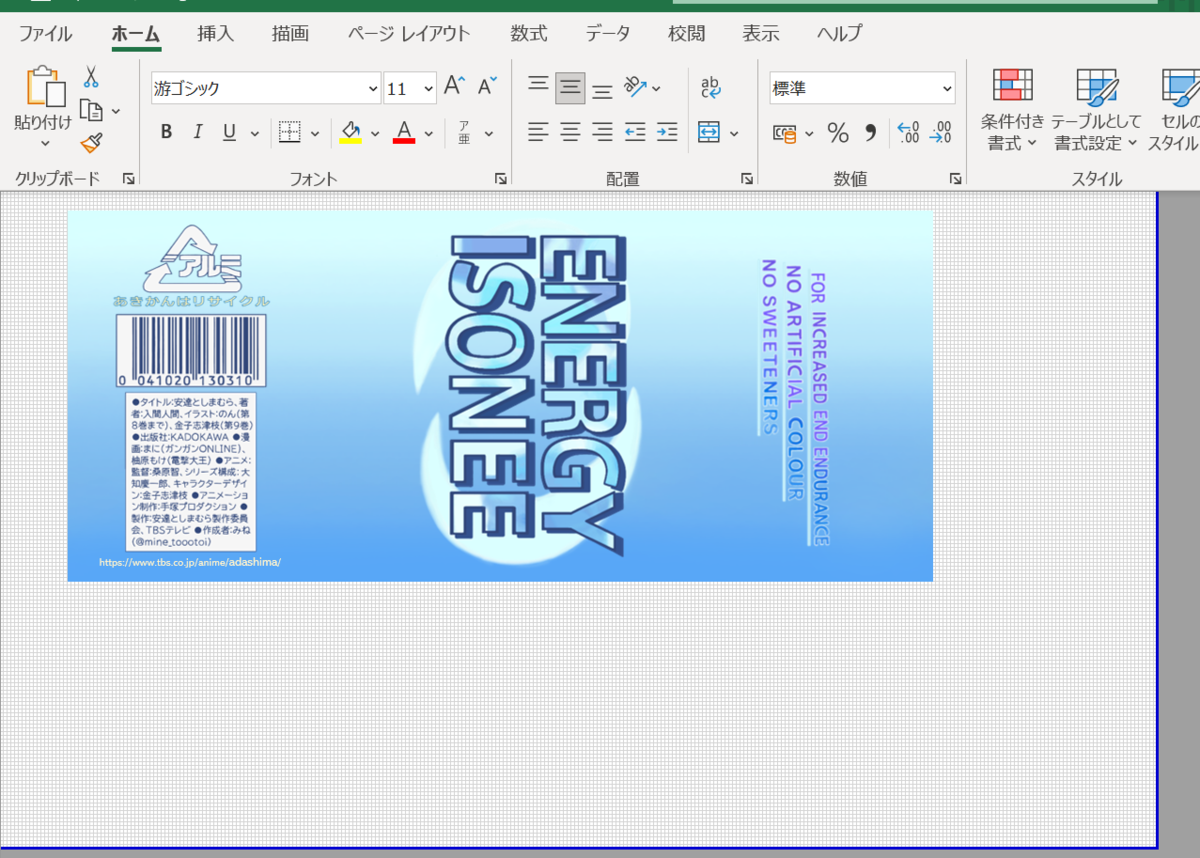Select the ホーム tab
Viewport: 1200px width, 858px height.
tap(135, 33)
